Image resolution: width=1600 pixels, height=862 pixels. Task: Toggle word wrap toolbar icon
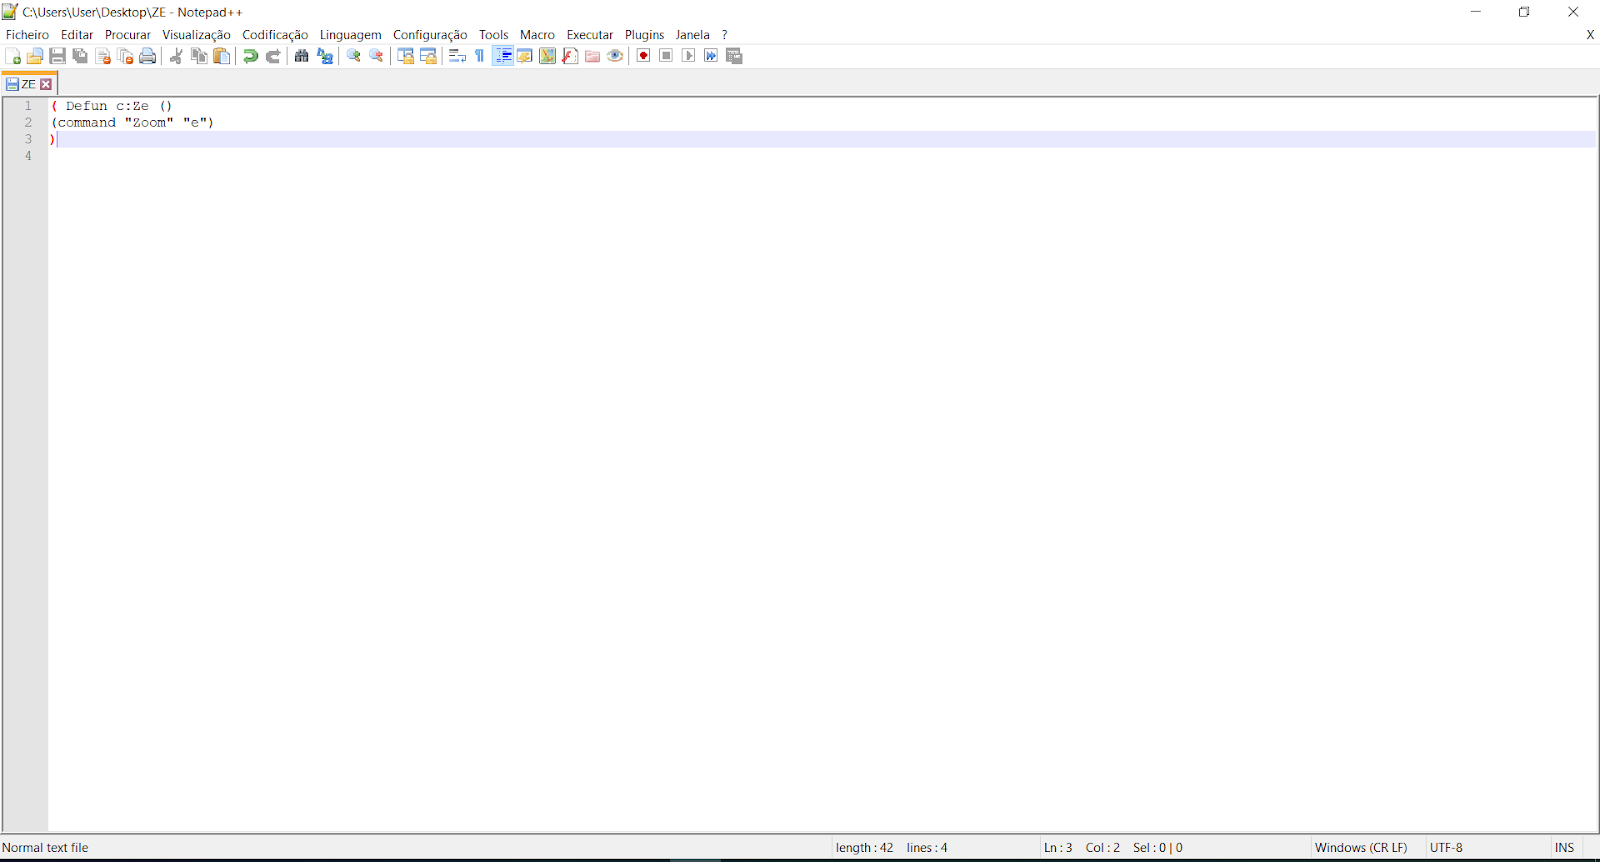(457, 56)
